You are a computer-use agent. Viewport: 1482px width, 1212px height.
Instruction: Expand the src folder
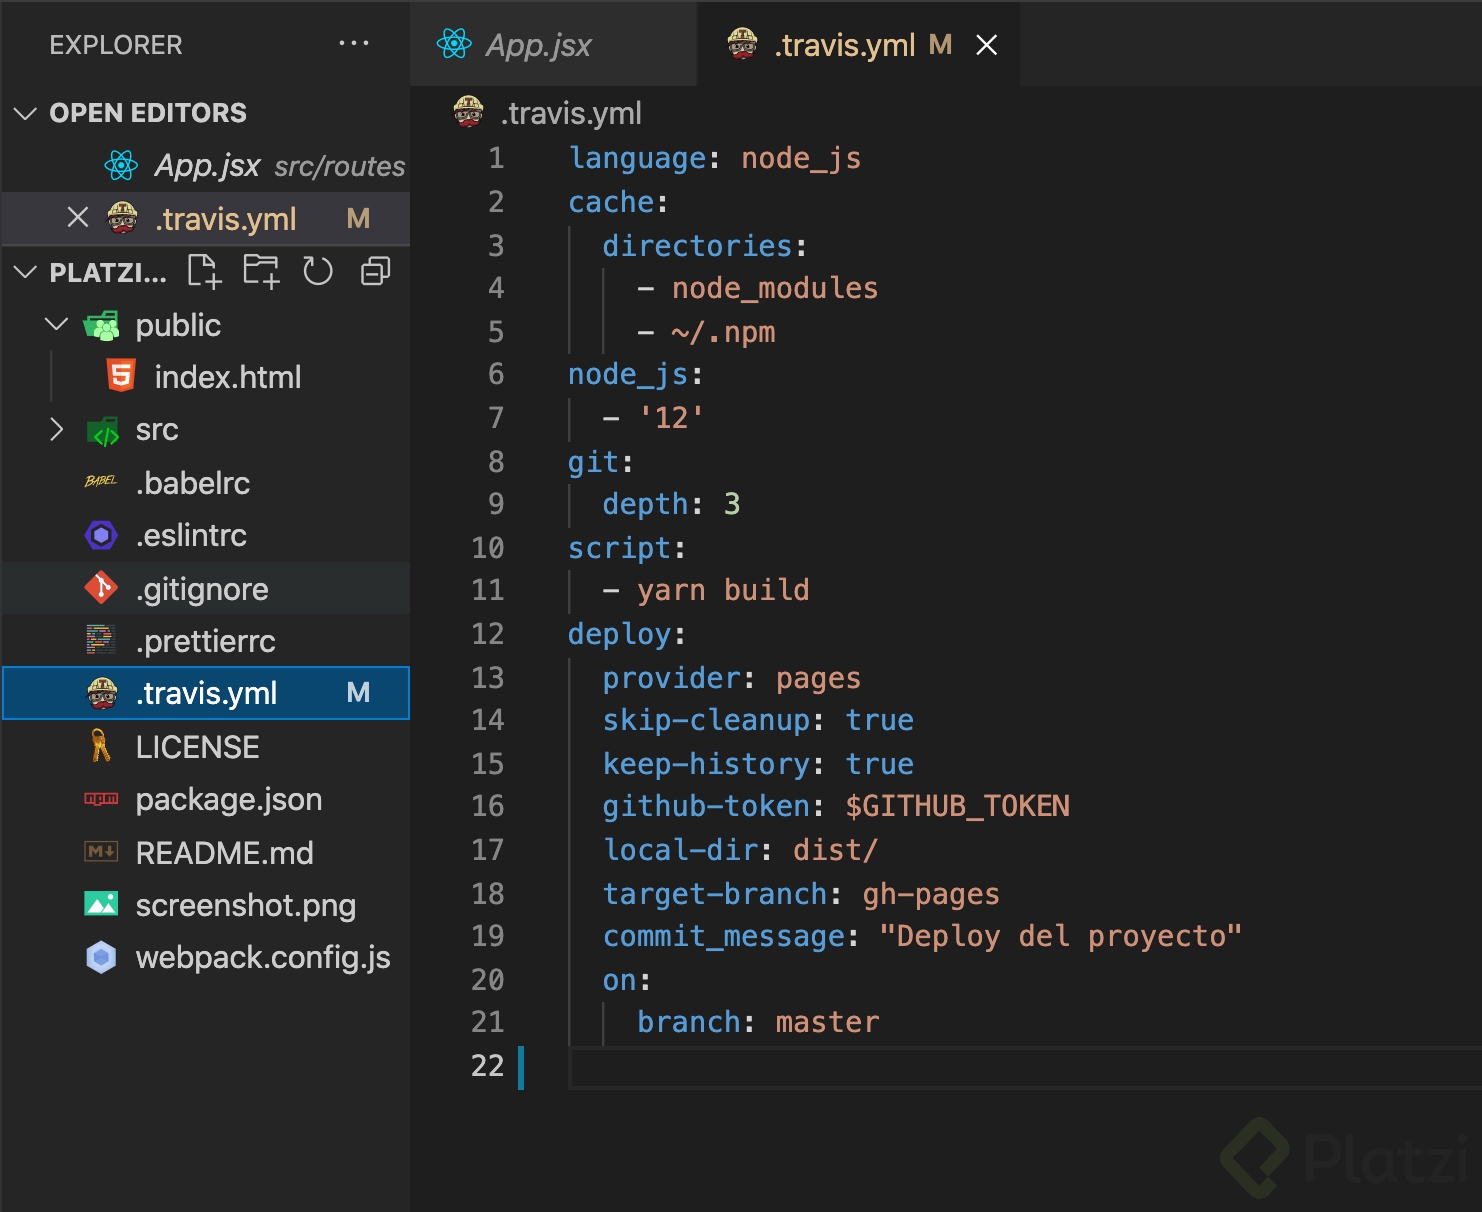click(x=57, y=430)
